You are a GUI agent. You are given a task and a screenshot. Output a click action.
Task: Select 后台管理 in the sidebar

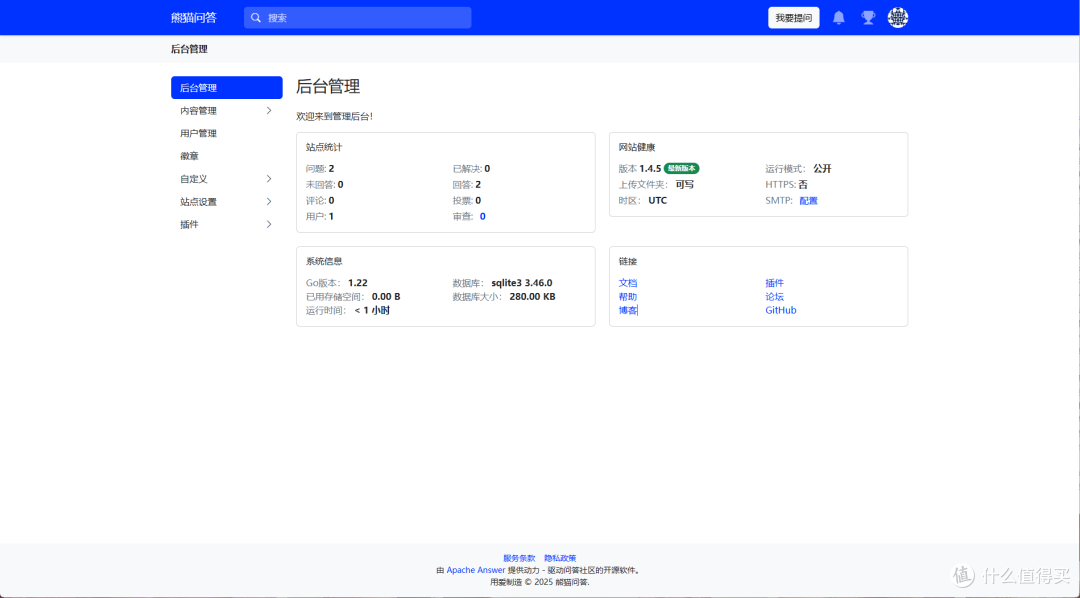pos(227,87)
